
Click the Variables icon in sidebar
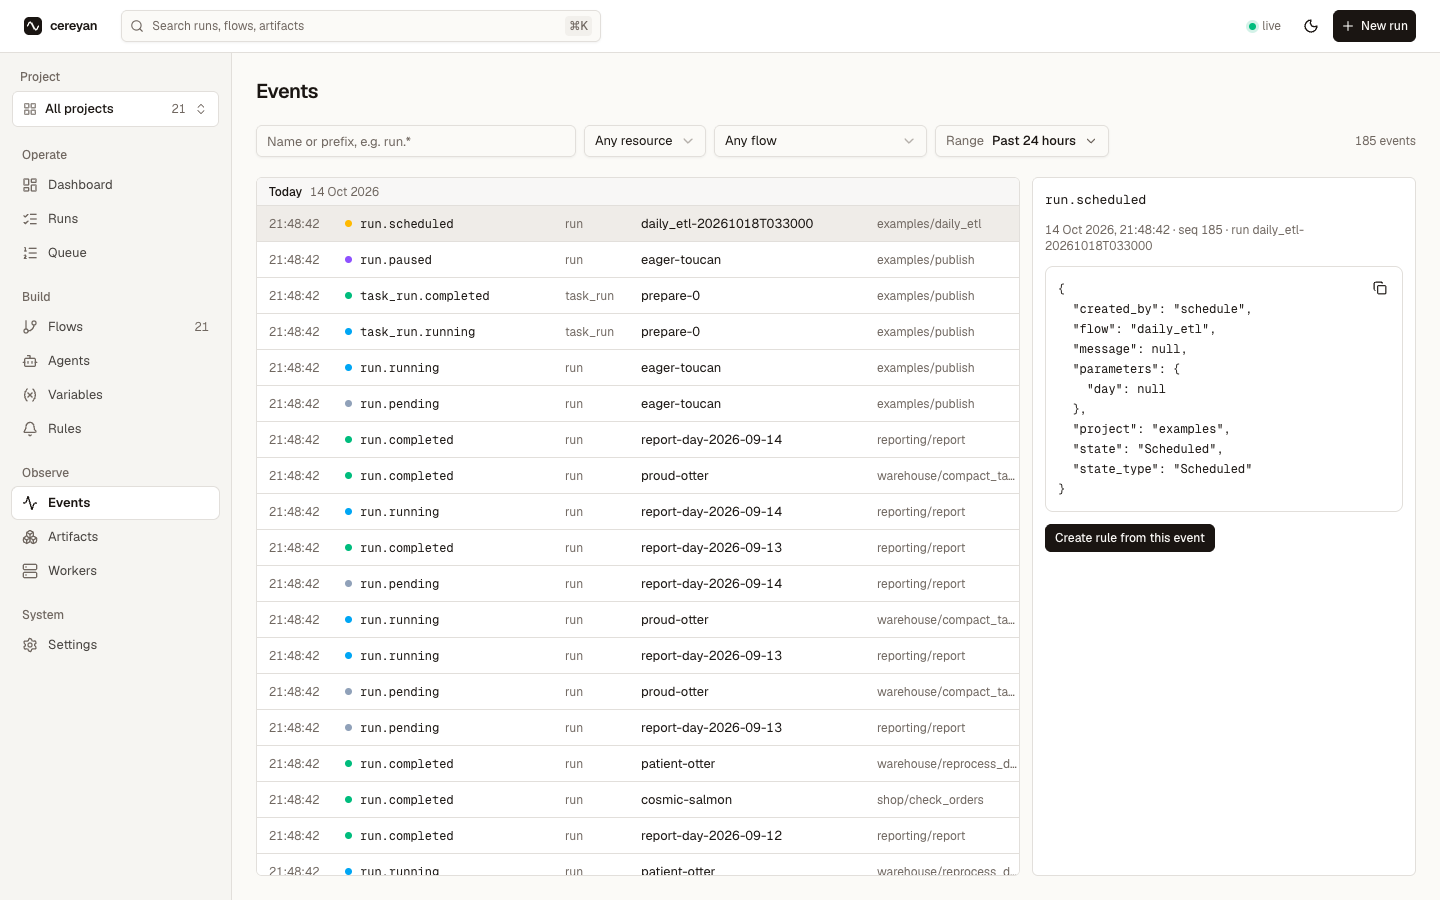coord(30,395)
